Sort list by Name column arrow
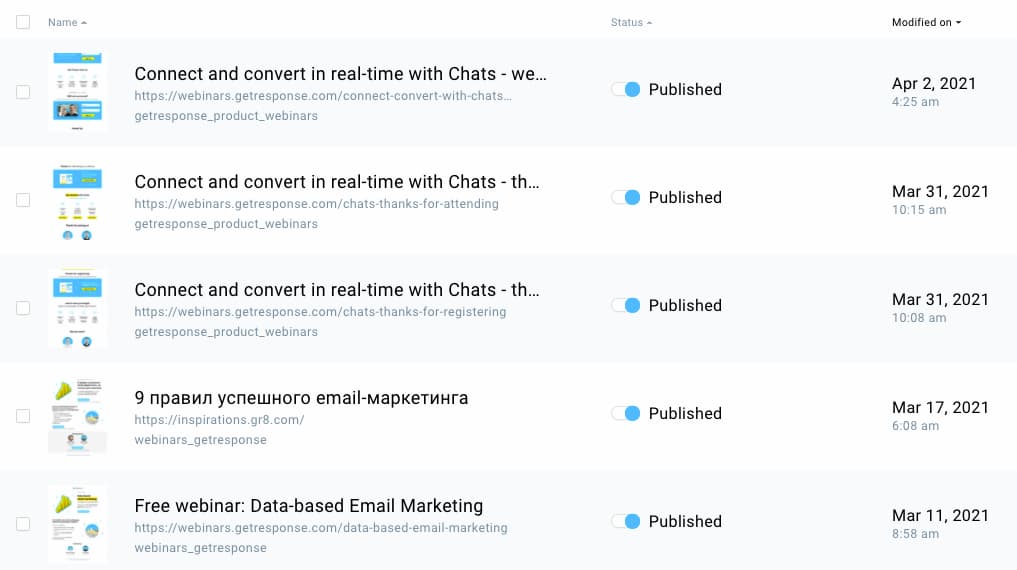The height and width of the screenshot is (570, 1017). pos(84,22)
